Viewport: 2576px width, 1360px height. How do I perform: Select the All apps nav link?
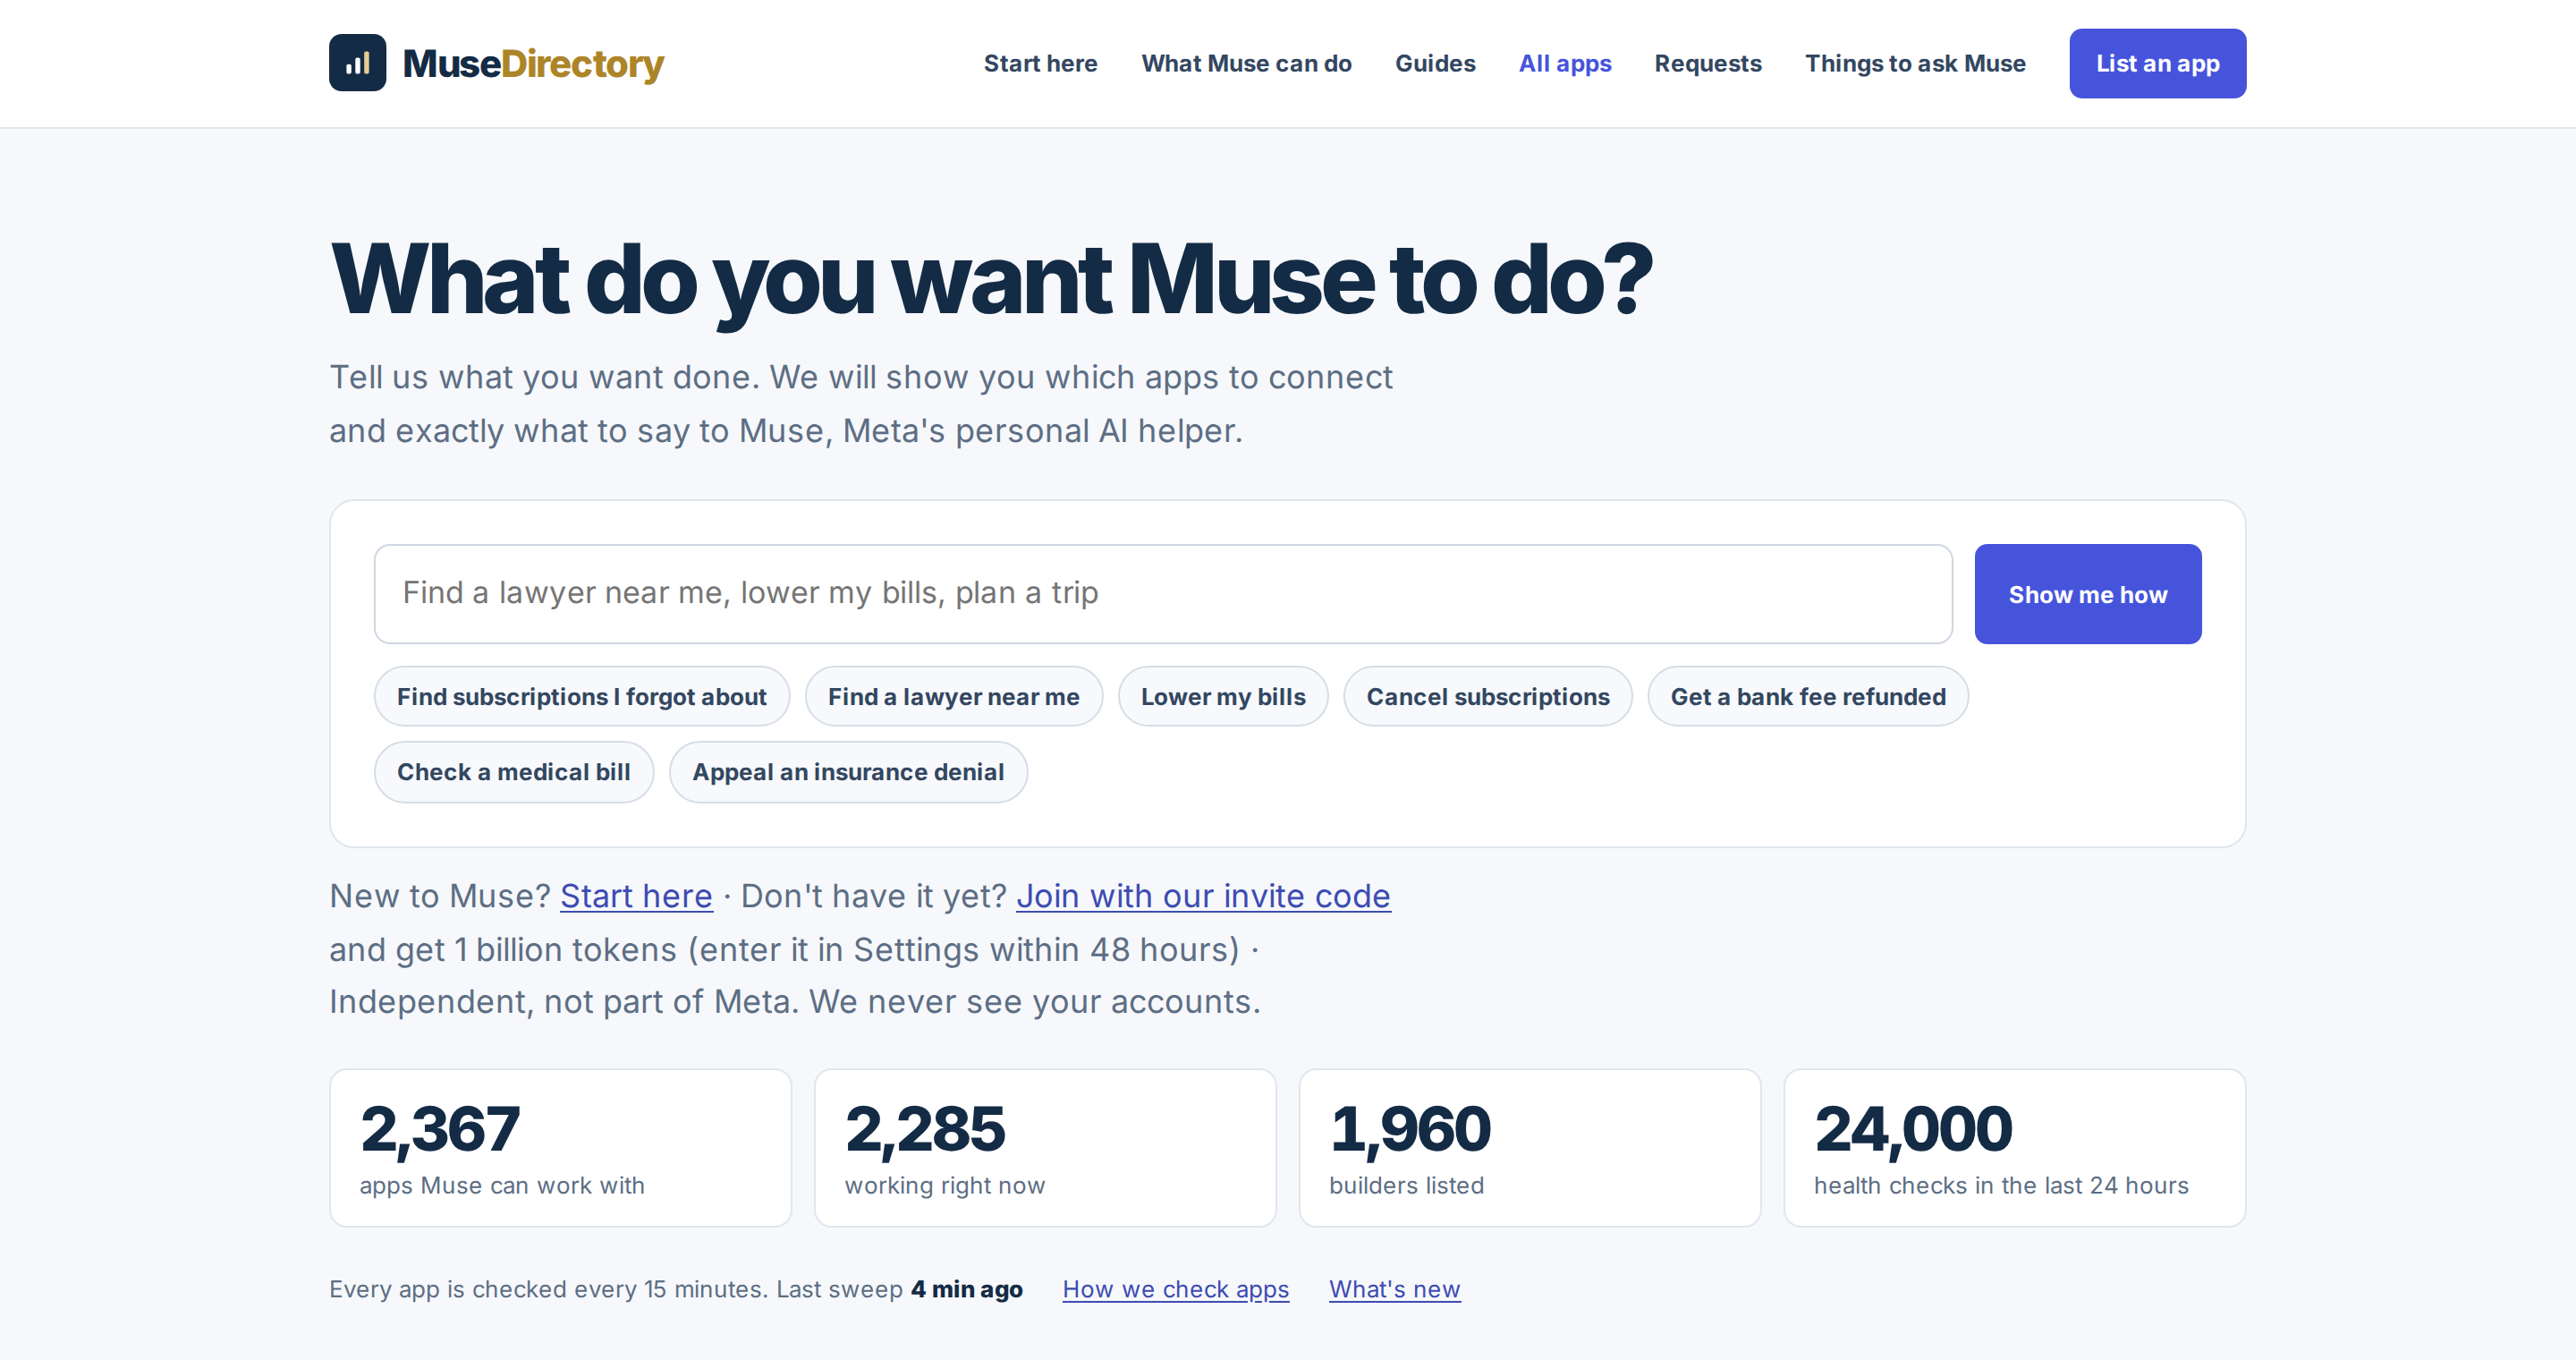(x=1565, y=63)
